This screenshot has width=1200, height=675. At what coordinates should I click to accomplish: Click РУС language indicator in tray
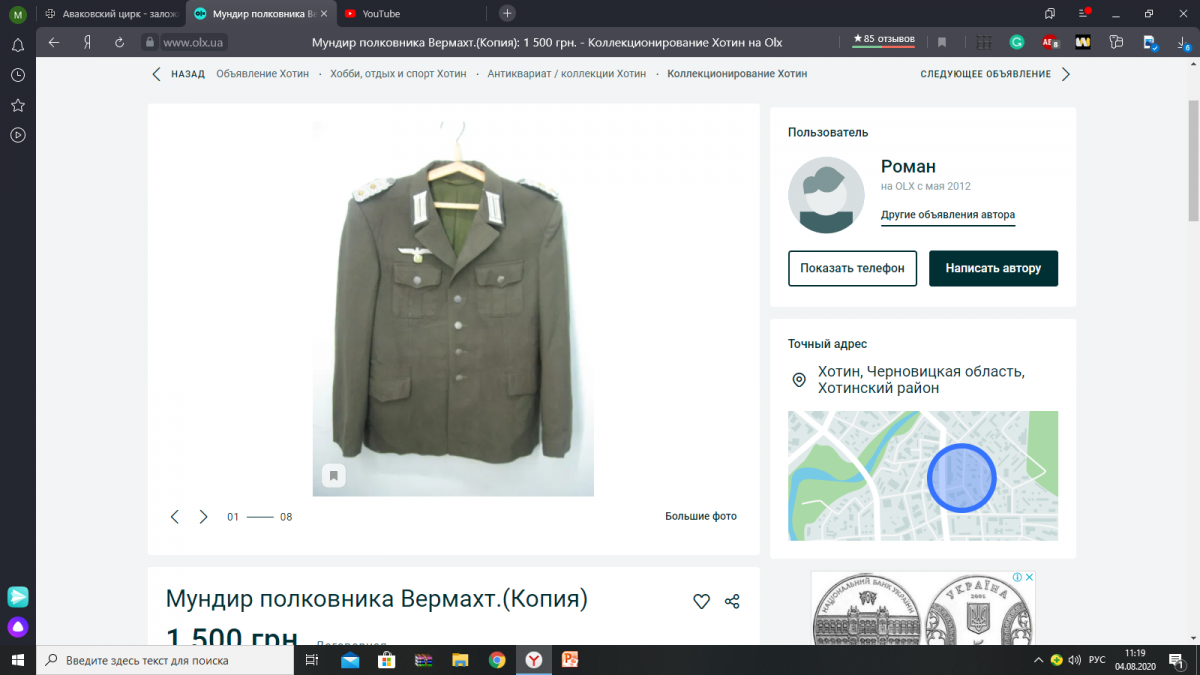point(1097,660)
